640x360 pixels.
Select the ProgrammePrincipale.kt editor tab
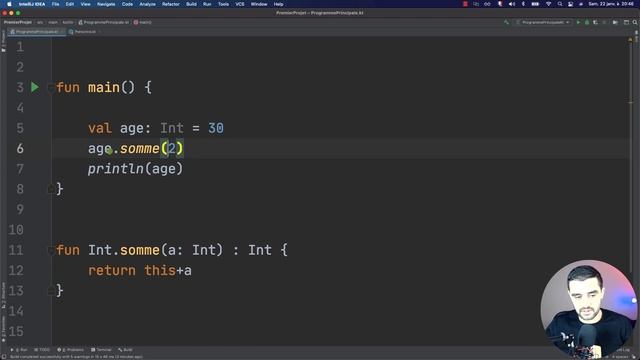pos(36,32)
